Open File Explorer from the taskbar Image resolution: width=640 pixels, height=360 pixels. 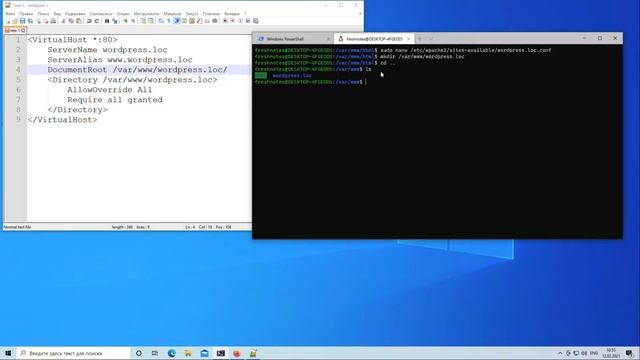[188, 353]
